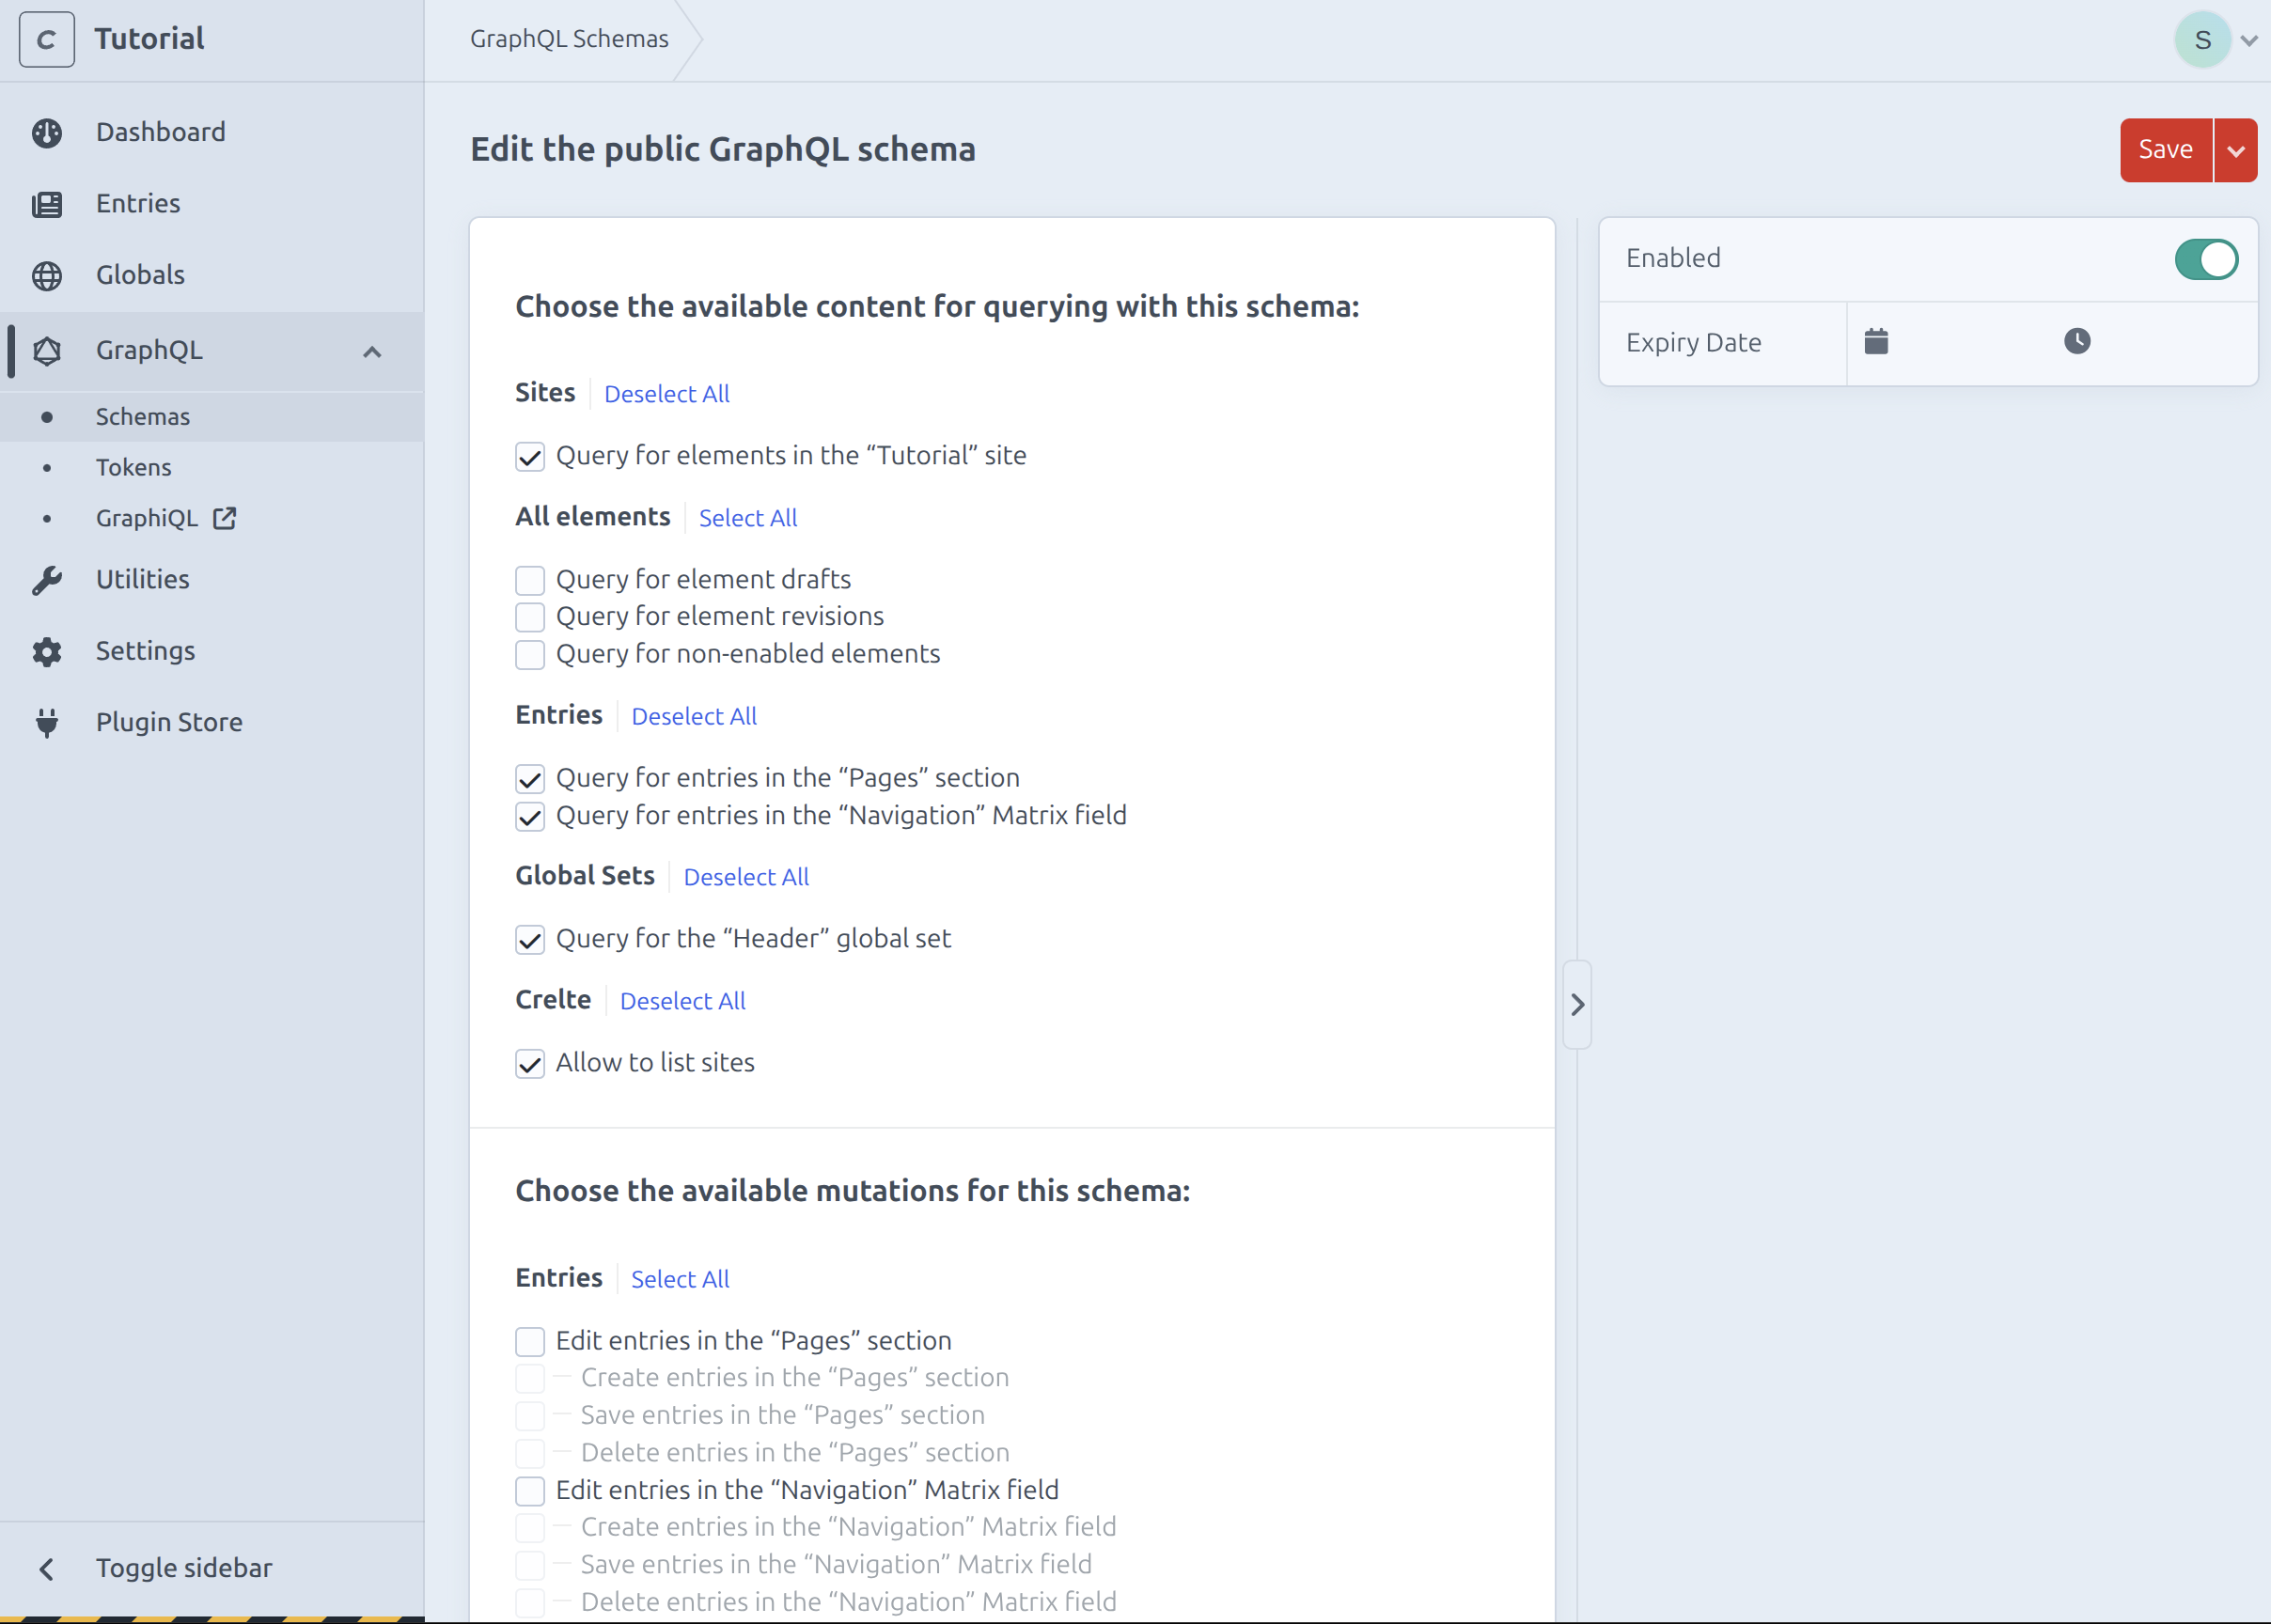Click the Utilities wrench icon
Screen dimensions: 2271x1624
(47, 580)
